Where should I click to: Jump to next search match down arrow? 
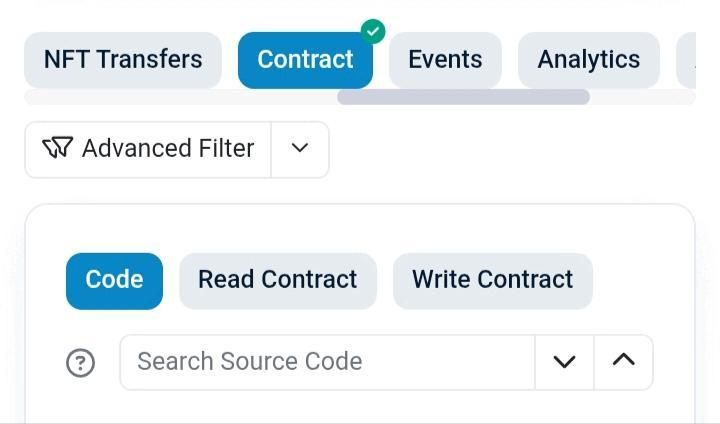click(564, 362)
